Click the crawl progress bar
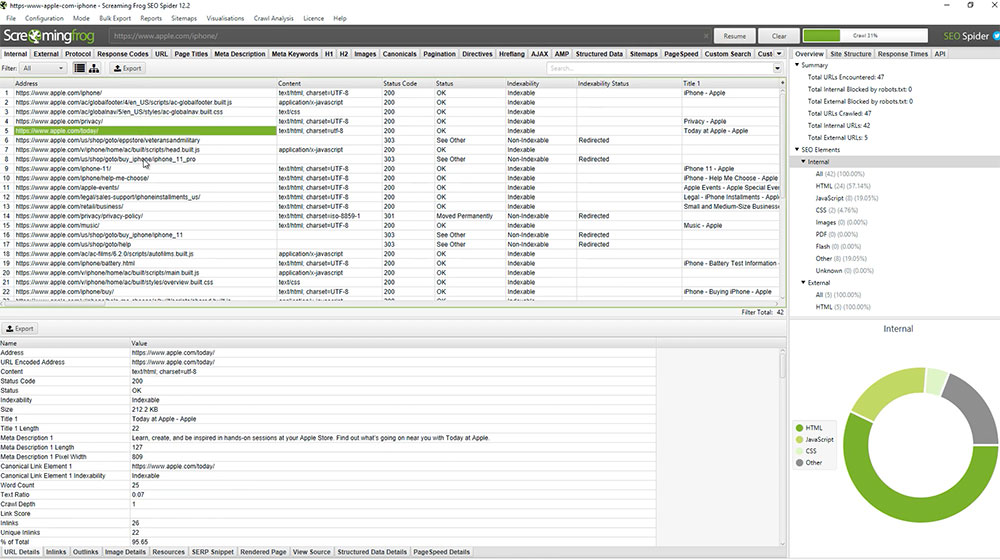Image resolution: width=1000 pixels, height=560 pixels. [x=865, y=36]
